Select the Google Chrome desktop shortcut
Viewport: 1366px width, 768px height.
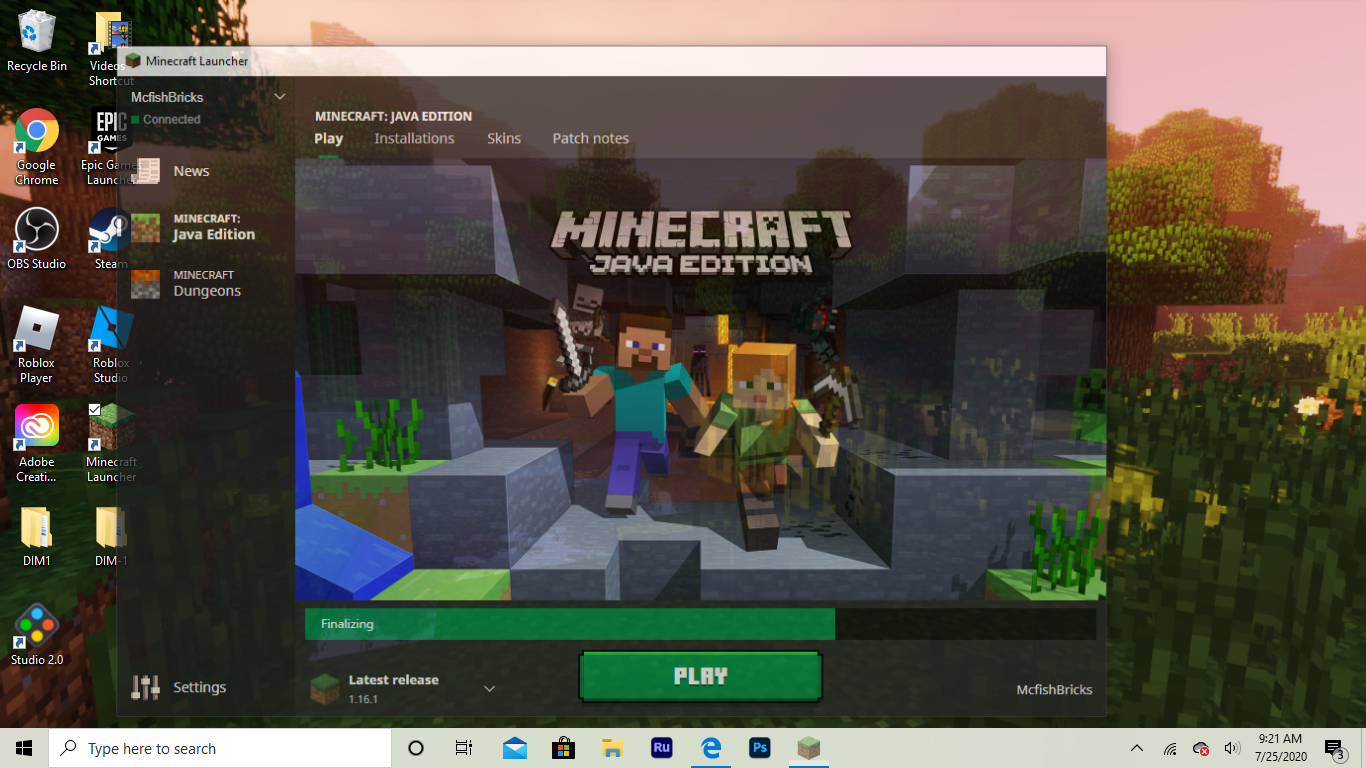coord(37,146)
